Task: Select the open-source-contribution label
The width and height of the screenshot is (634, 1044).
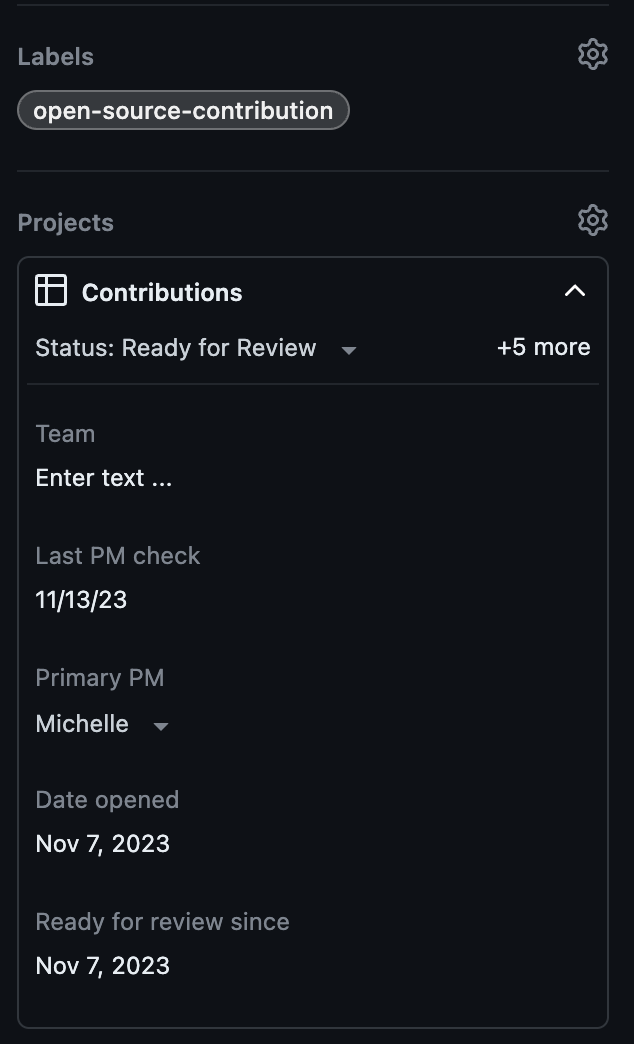Action: tap(183, 110)
